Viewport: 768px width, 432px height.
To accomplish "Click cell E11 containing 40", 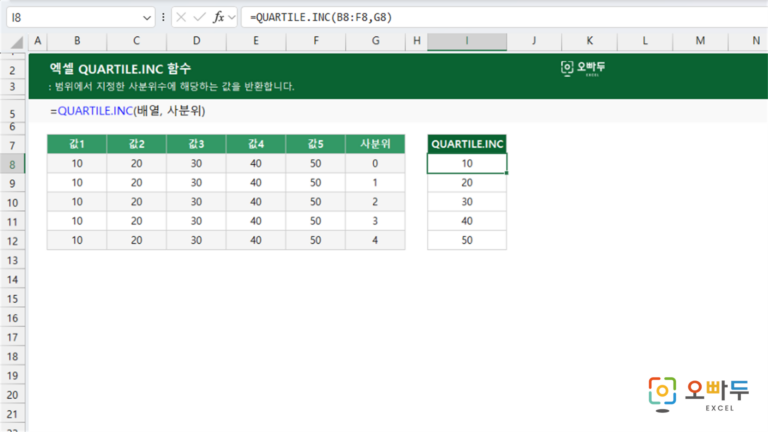I will pos(256,221).
